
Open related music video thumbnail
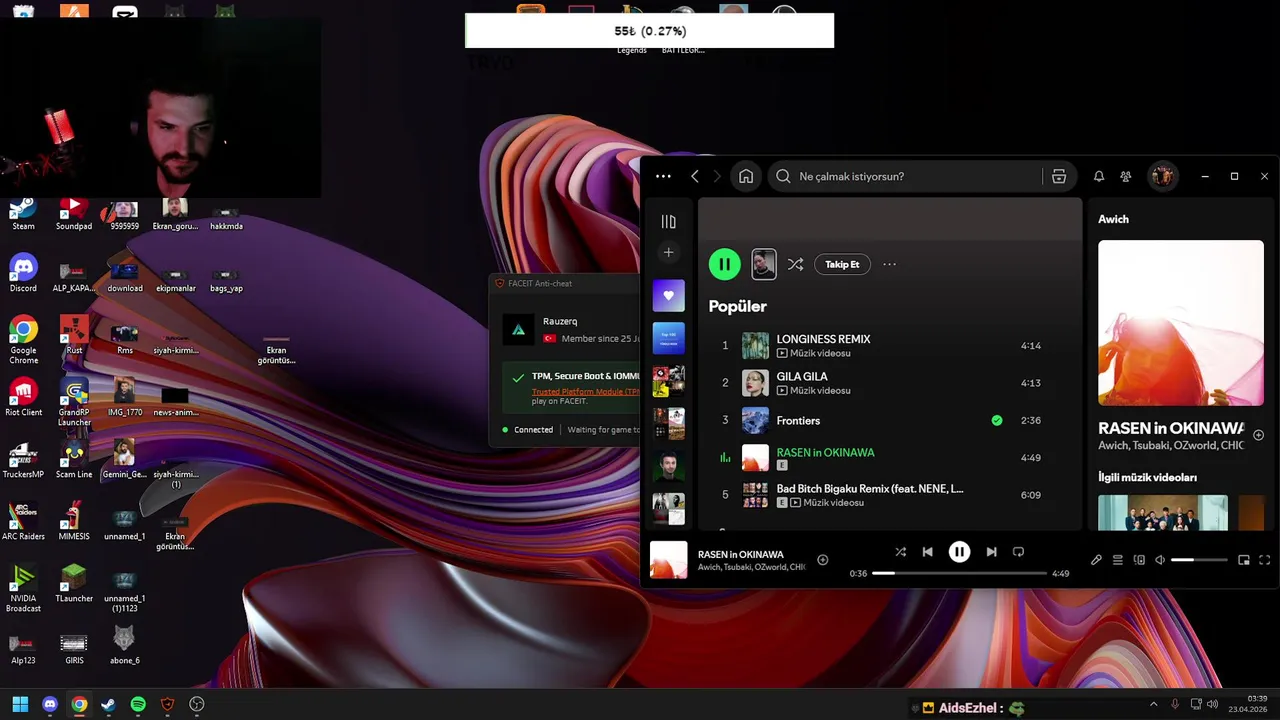click(1163, 512)
